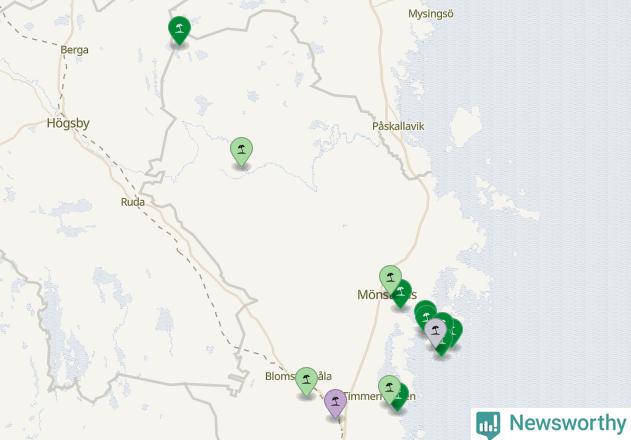Select the Påskallavik place label
The width and height of the screenshot is (631, 440).
coord(398,126)
